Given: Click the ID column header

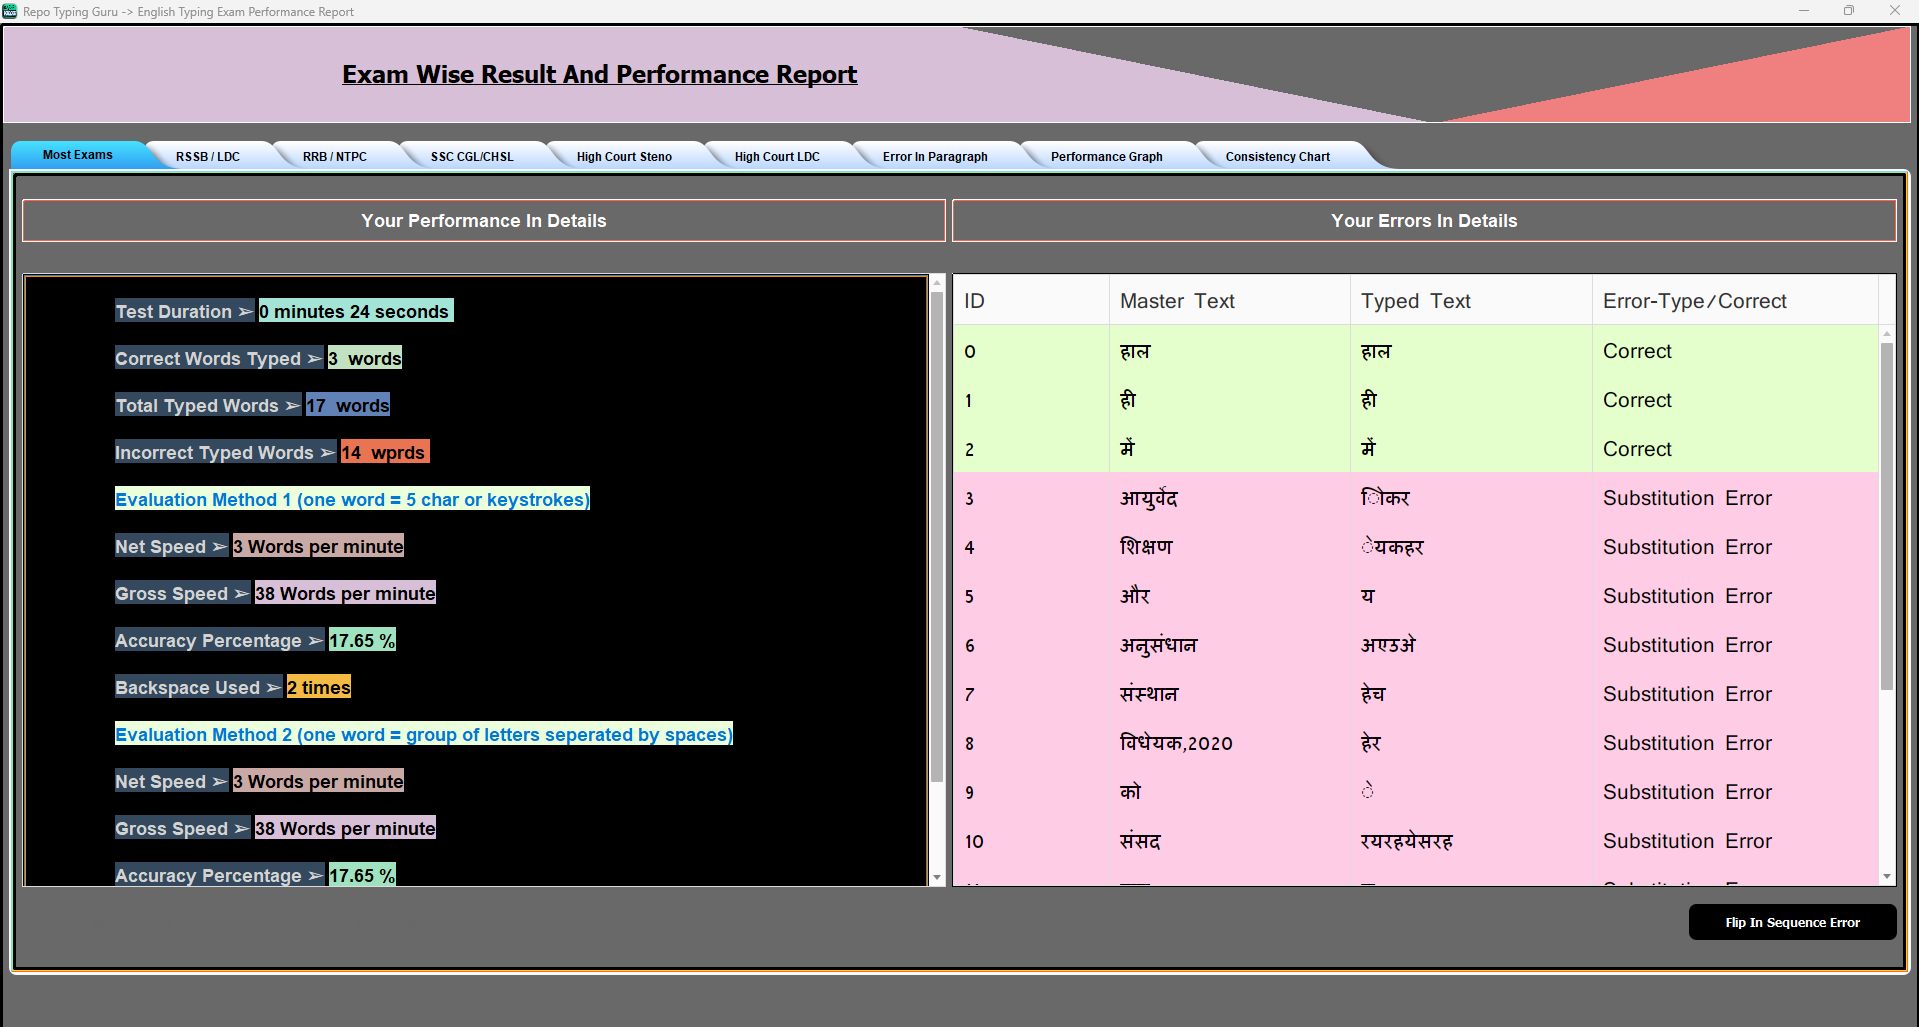Looking at the screenshot, I should 1031,301.
